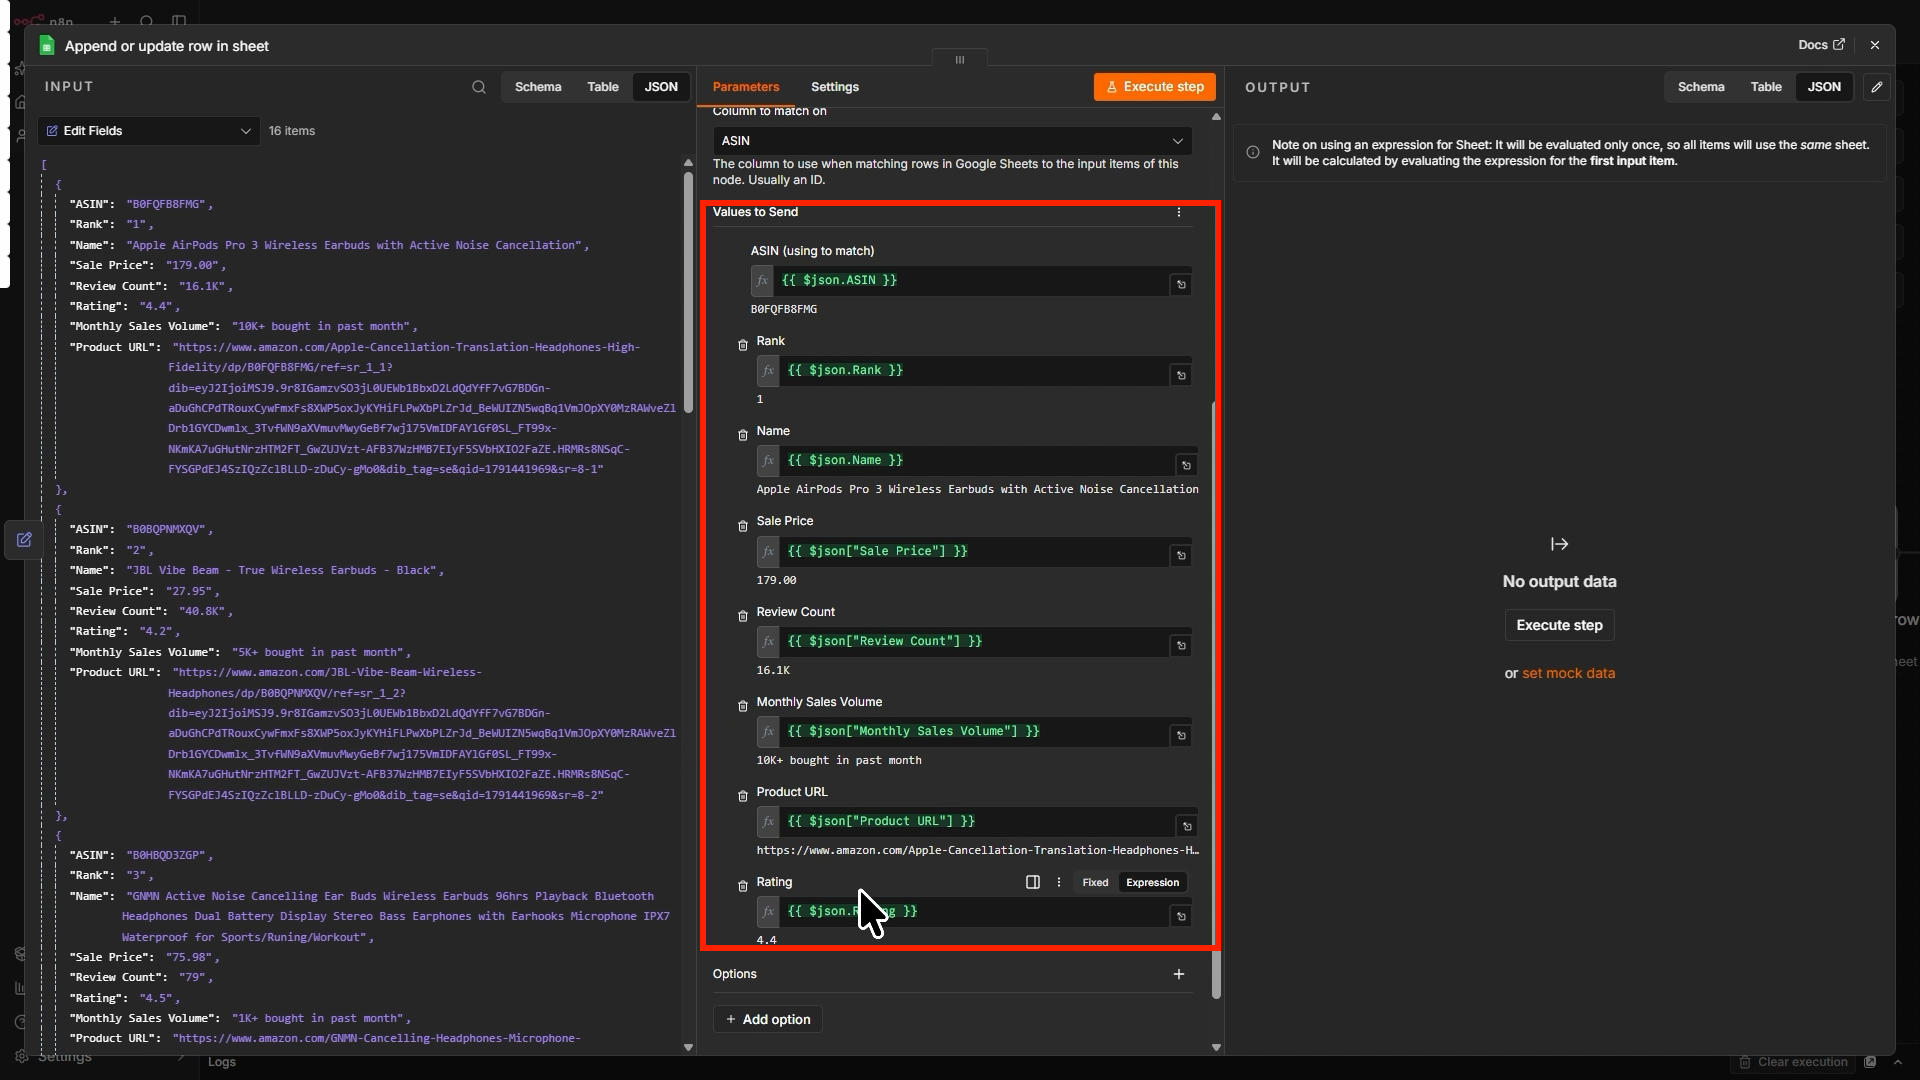Switch input view to Schema tab

[538, 87]
